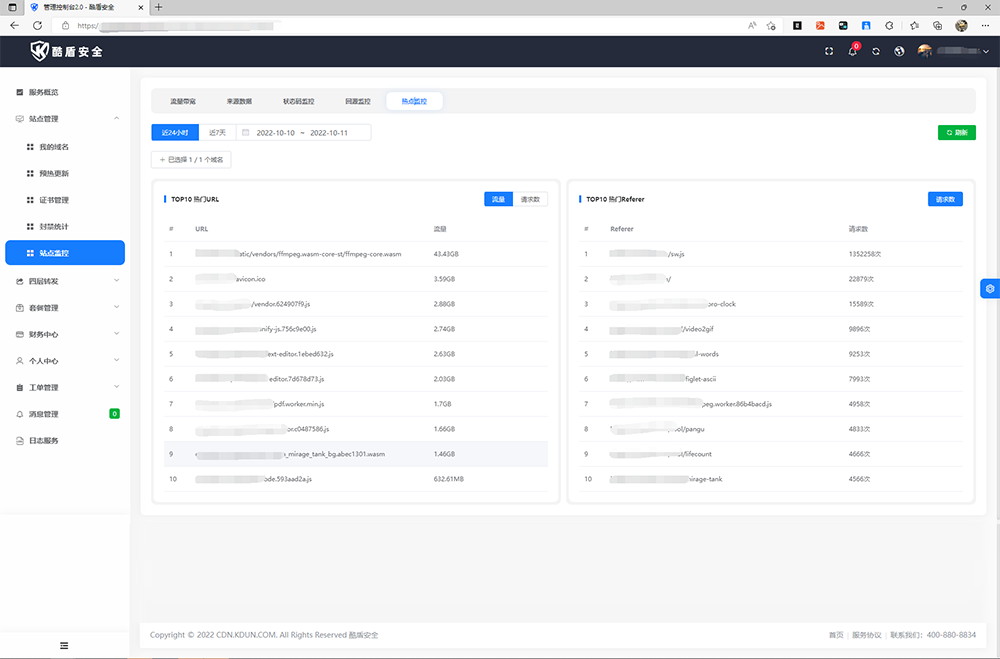Click the 服务概览 sidebar icon
1000x659 pixels.
point(20,93)
